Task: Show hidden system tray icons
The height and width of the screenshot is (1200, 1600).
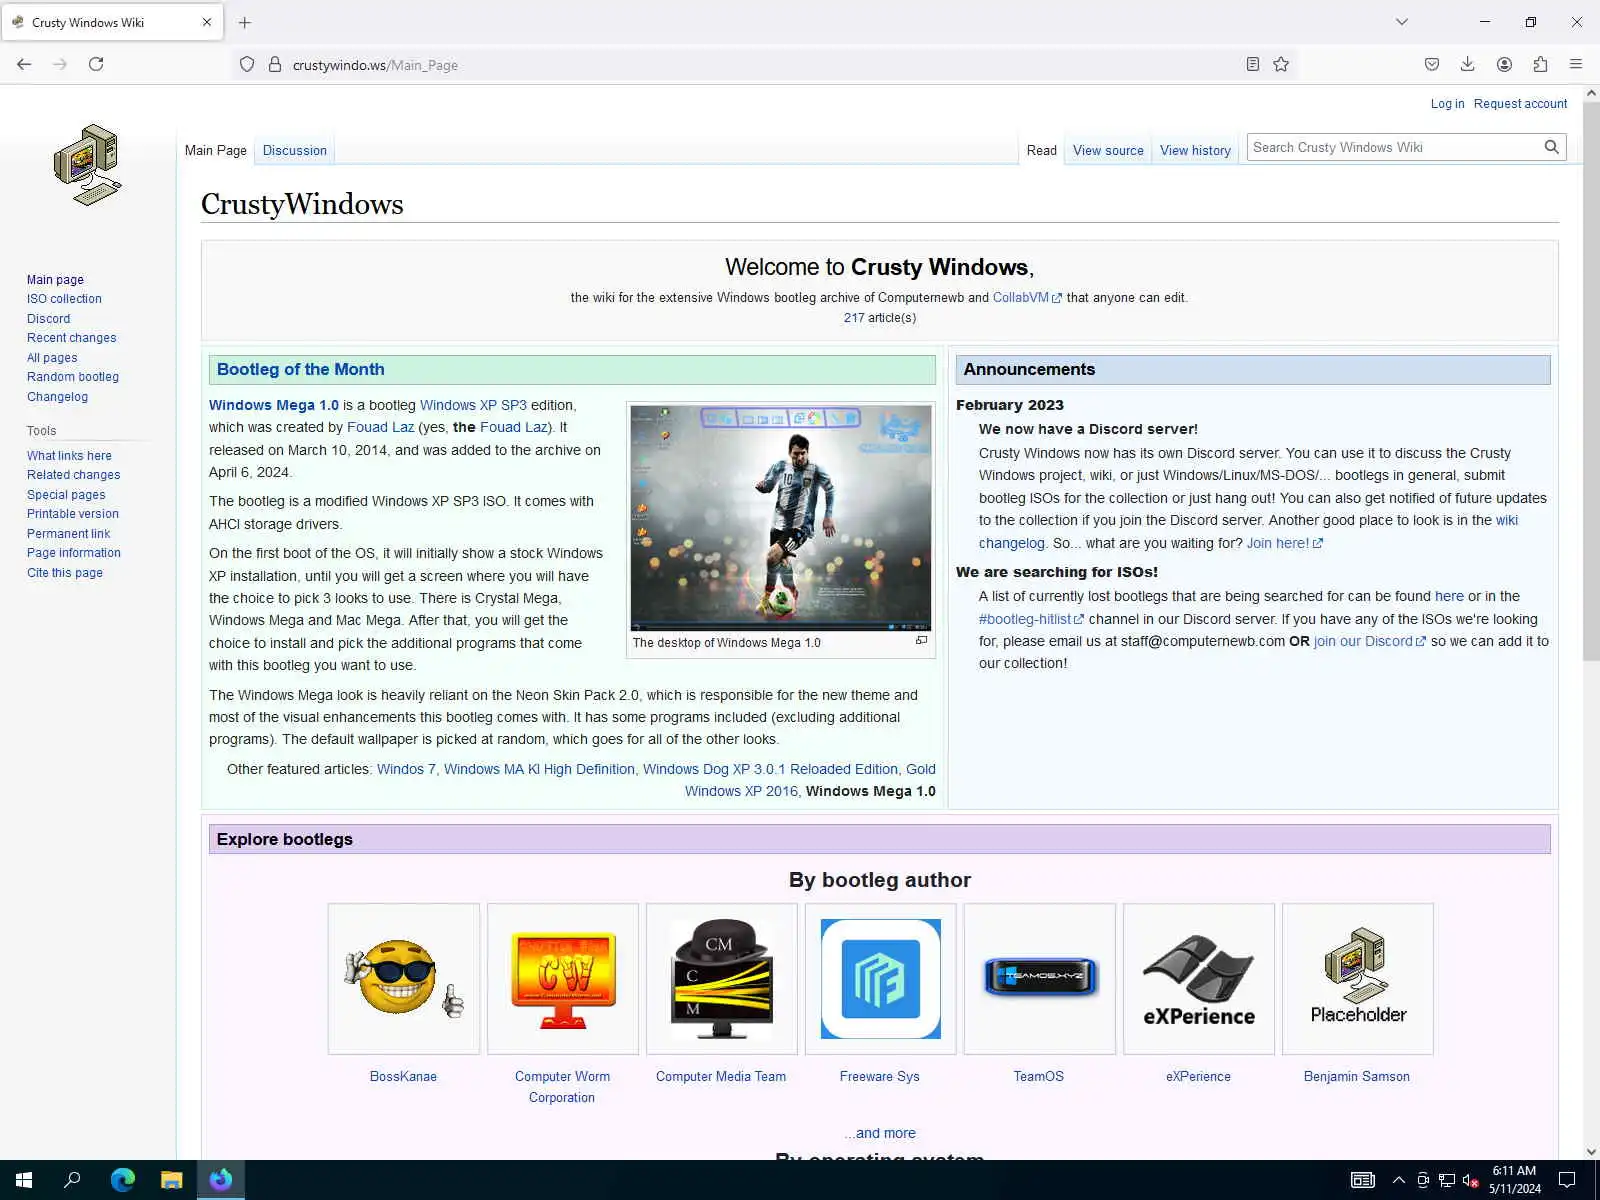Action: click(x=1398, y=1180)
